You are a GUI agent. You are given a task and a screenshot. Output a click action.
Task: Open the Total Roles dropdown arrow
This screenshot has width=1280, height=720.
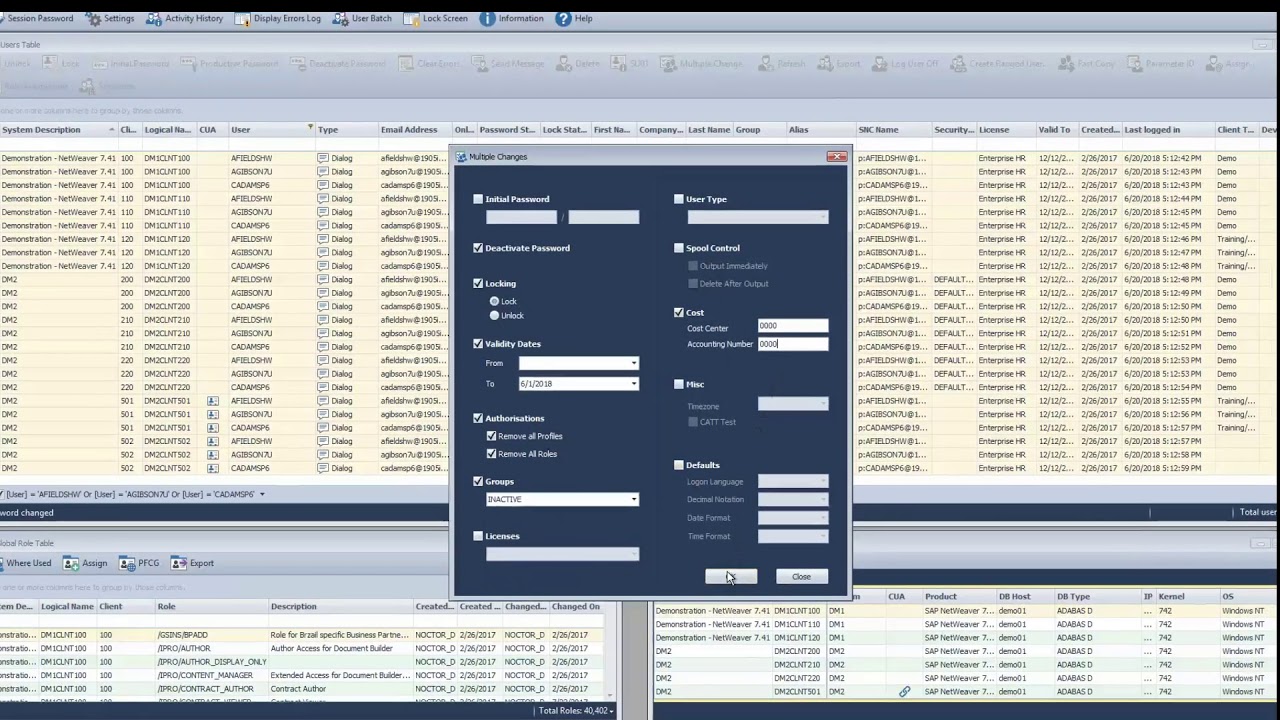610,711
